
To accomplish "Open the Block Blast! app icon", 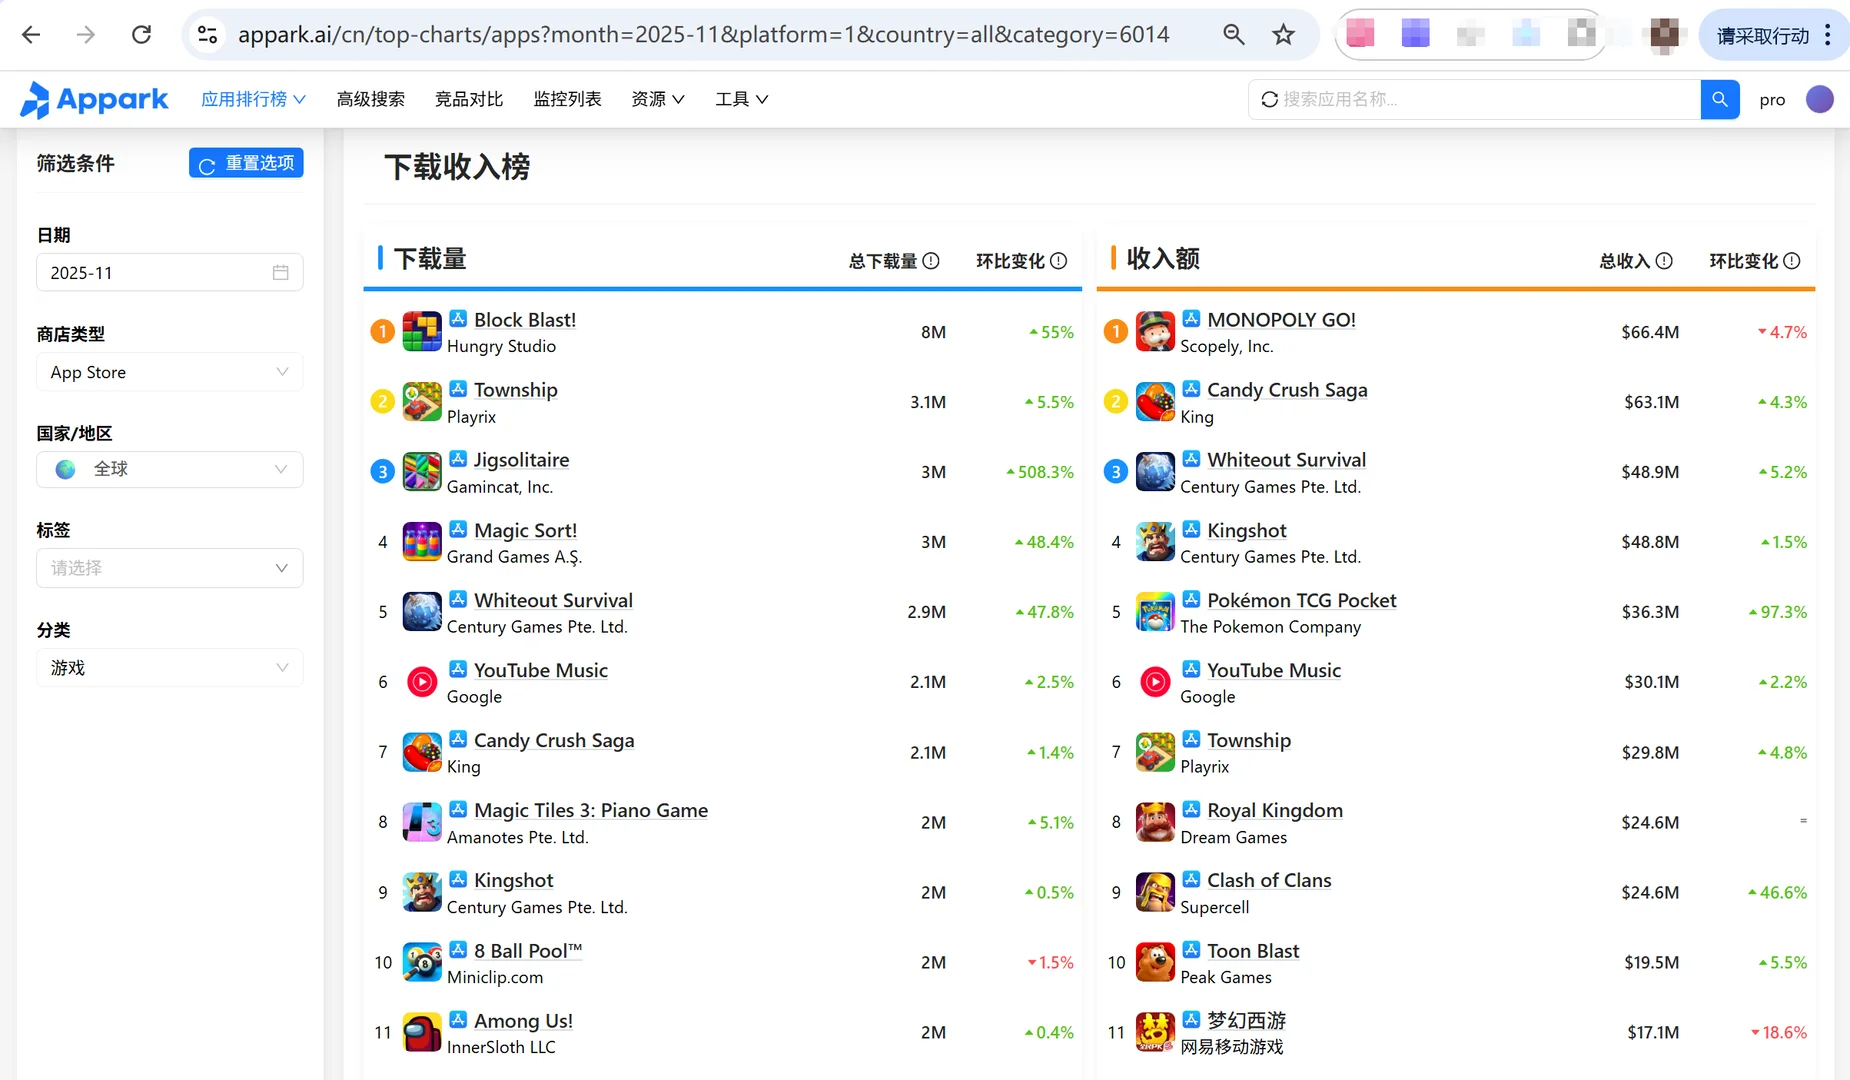I will tap(421, 331).
